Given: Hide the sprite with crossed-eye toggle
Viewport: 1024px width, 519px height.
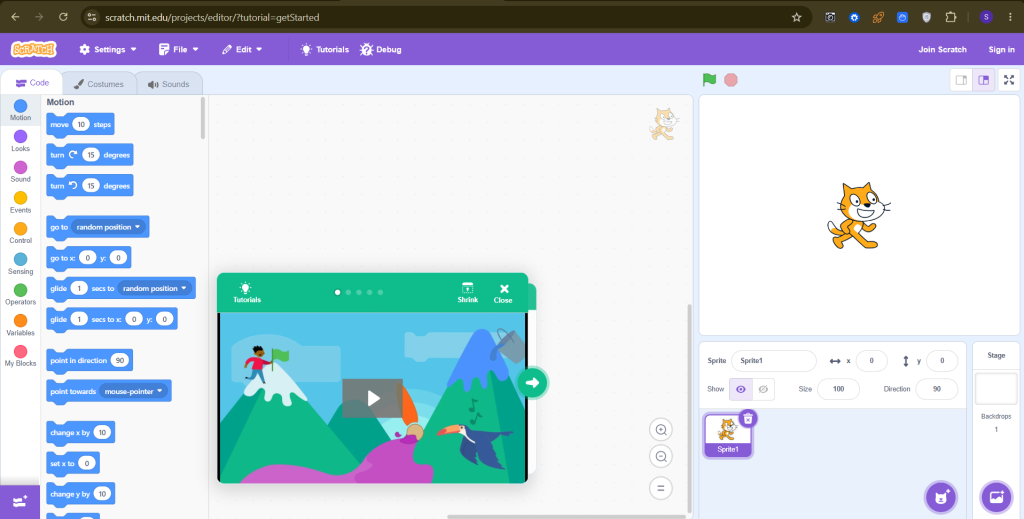Looking at the screenshot, I should pyautogui.click(x=763, y=389).
